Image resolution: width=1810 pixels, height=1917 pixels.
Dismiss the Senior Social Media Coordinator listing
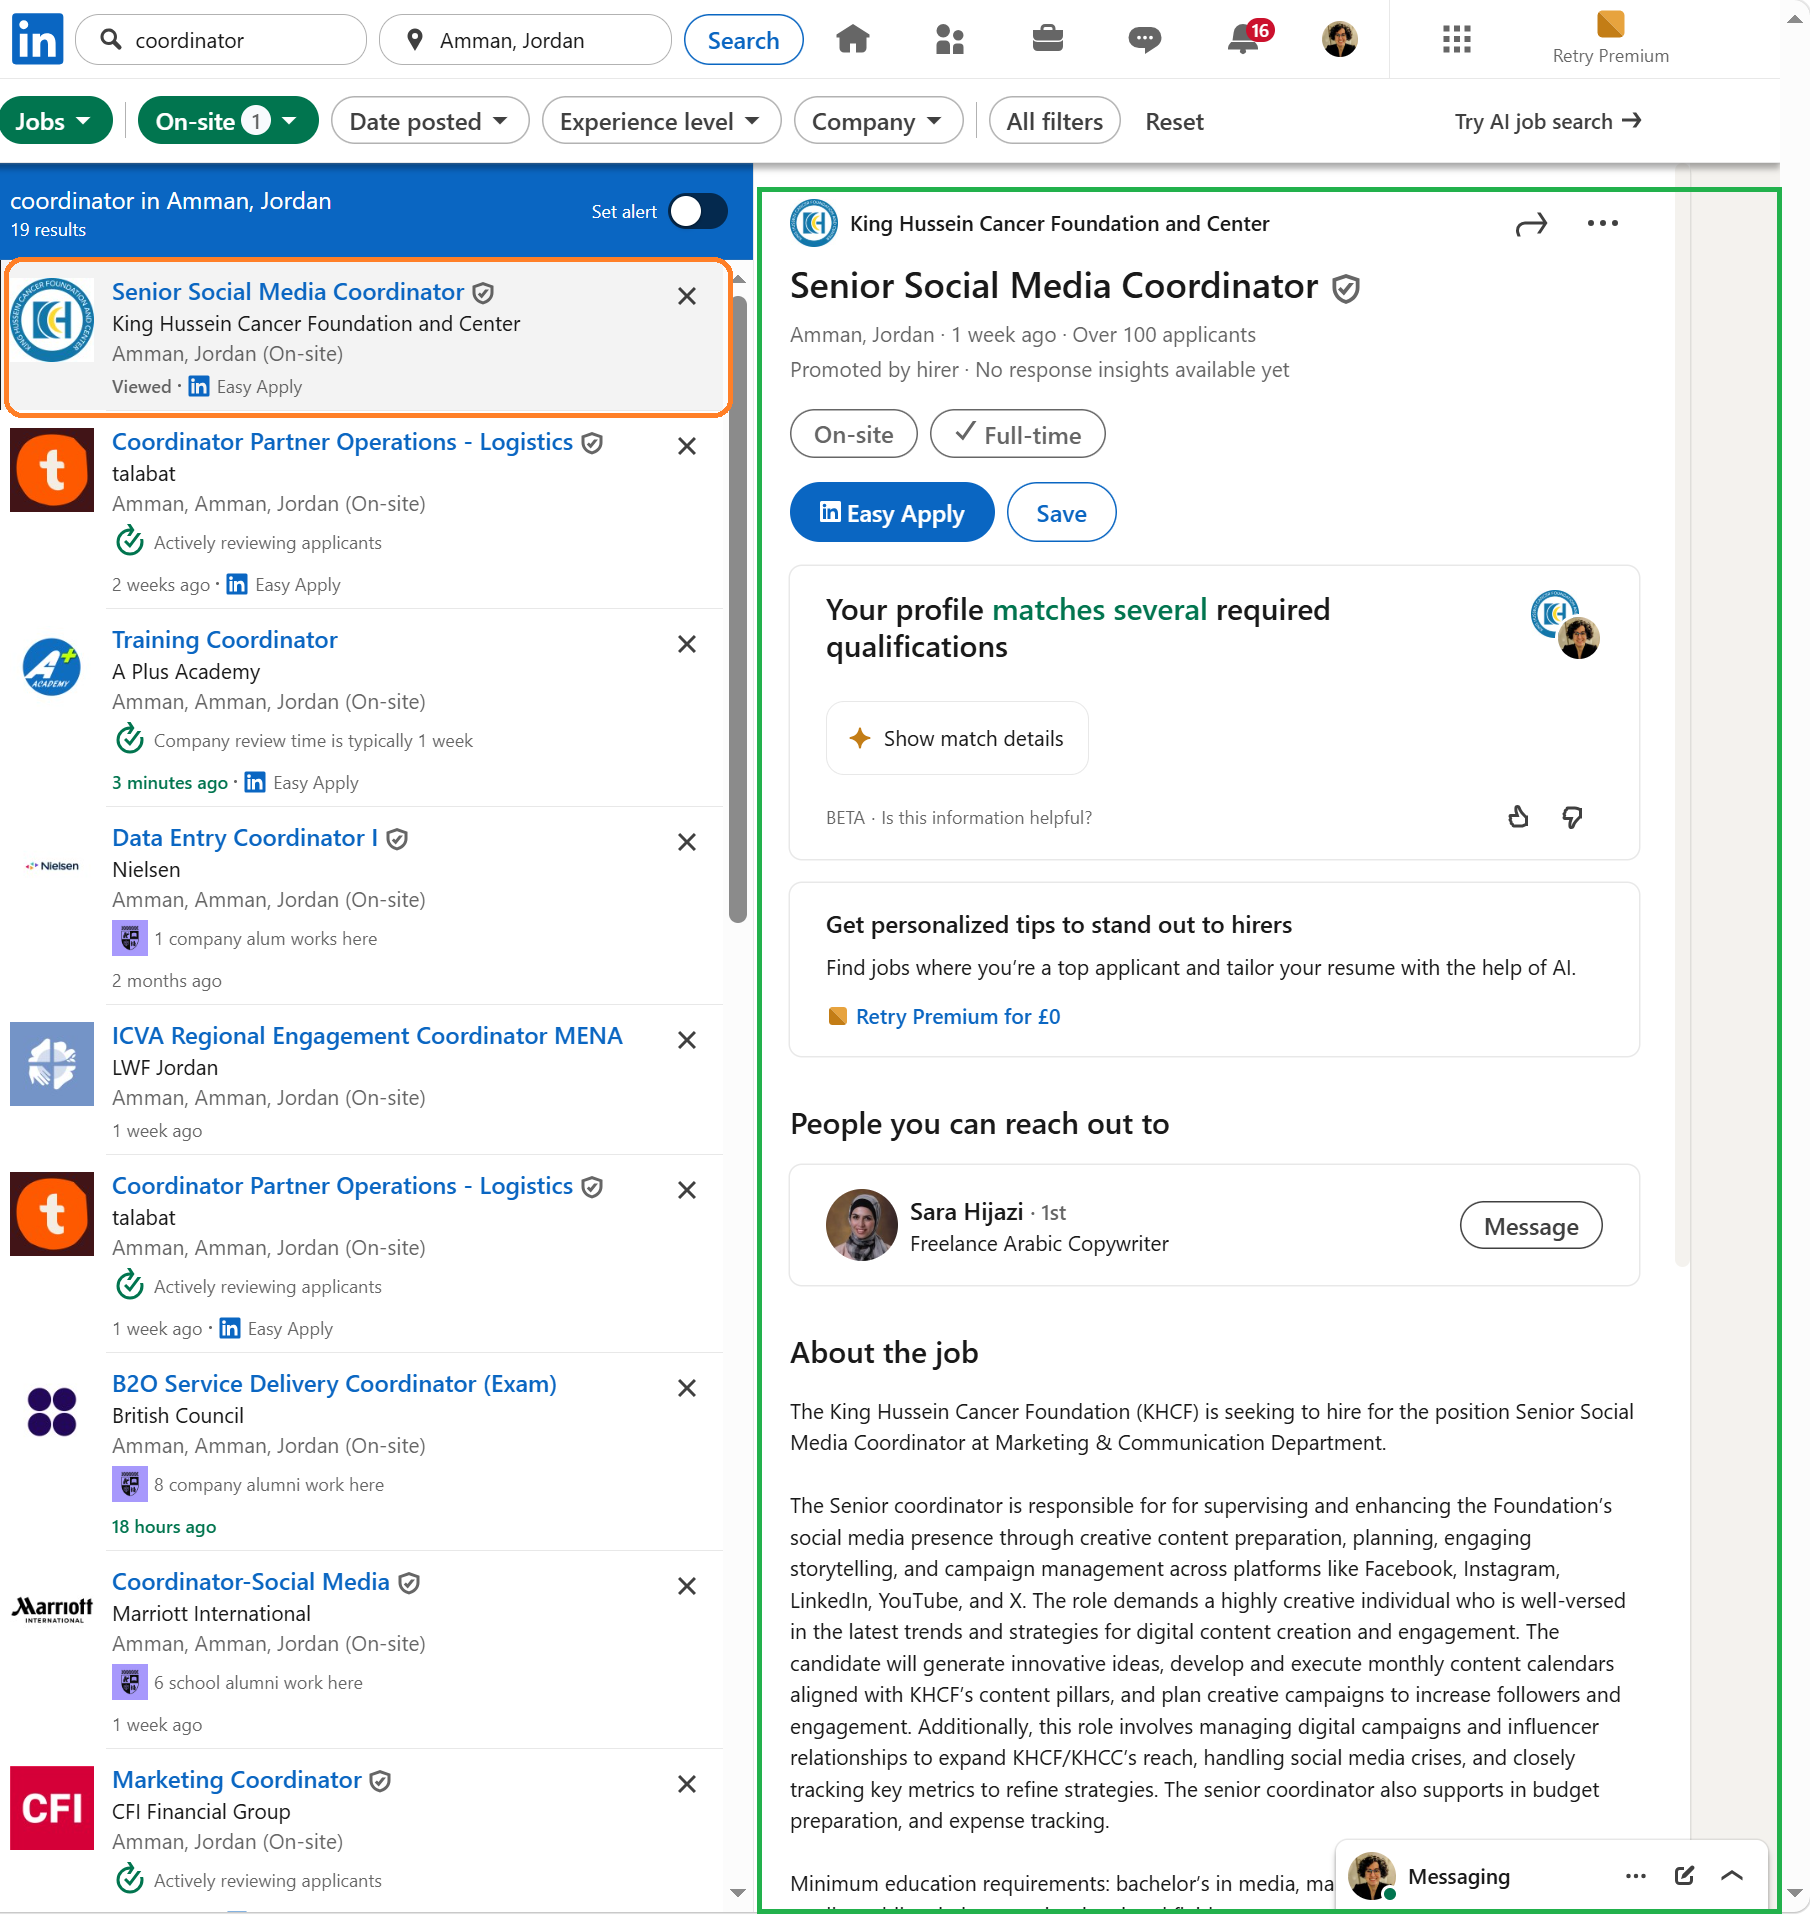coord(687,296)
